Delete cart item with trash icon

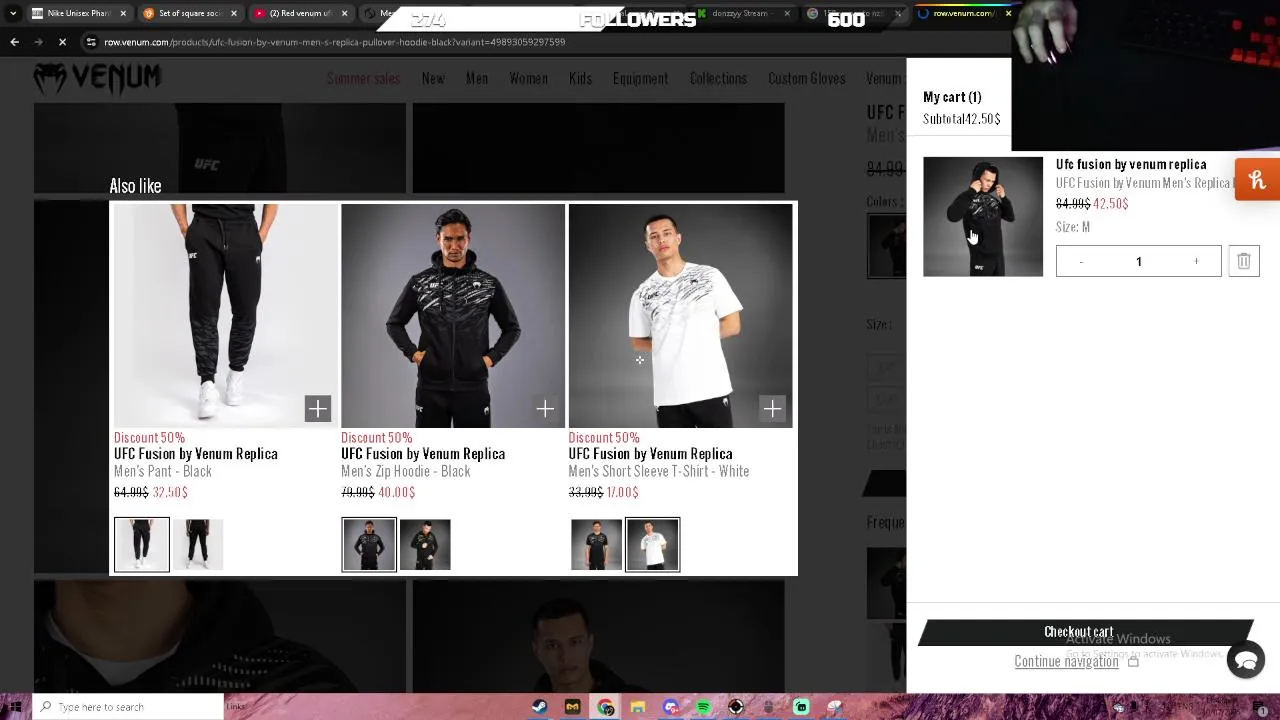coord(1244,261)
